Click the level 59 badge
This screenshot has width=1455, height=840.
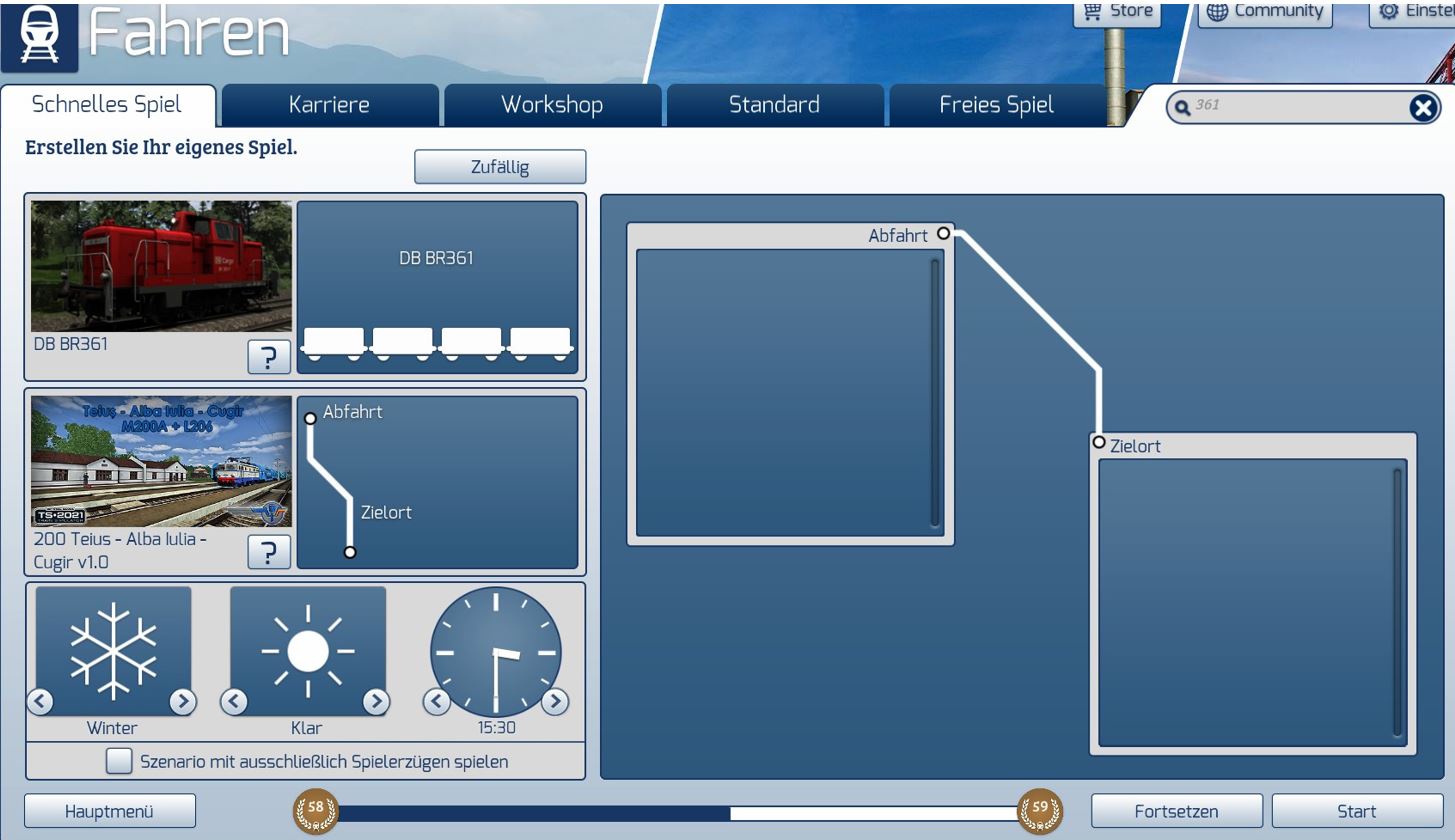tap(1040, 811)
